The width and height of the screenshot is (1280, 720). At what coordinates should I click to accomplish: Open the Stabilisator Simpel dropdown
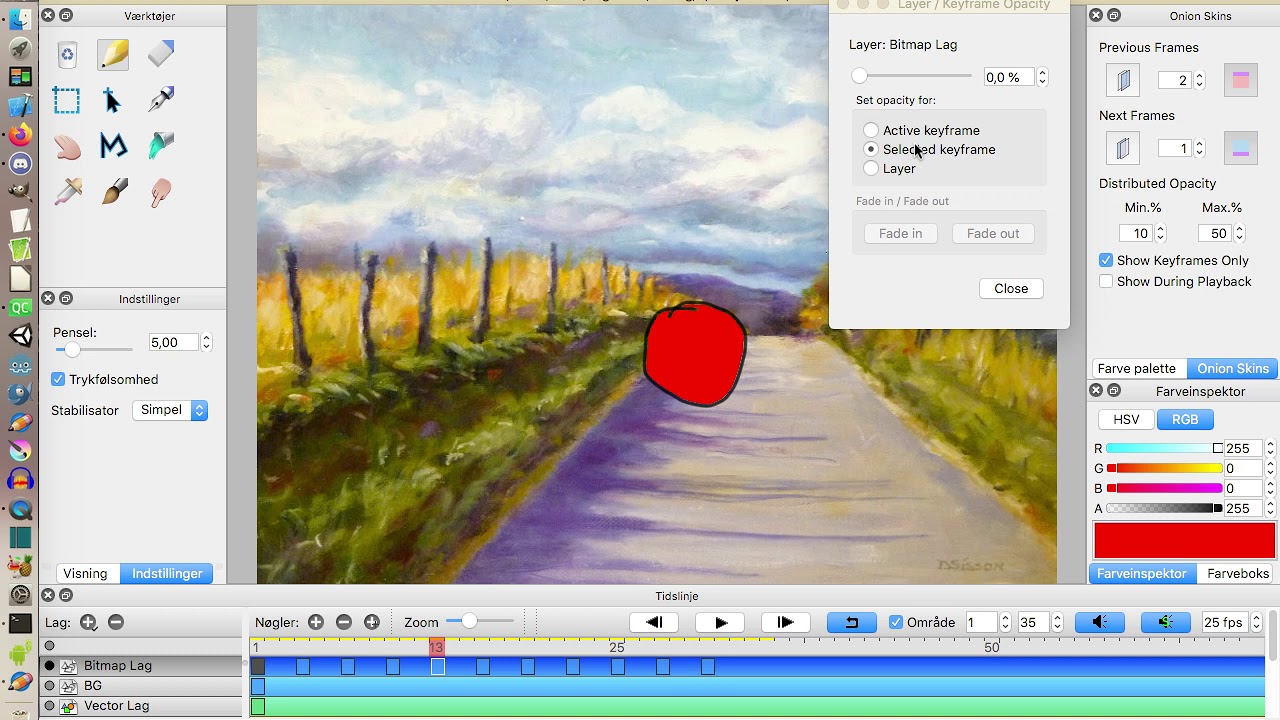coord(170,410)
